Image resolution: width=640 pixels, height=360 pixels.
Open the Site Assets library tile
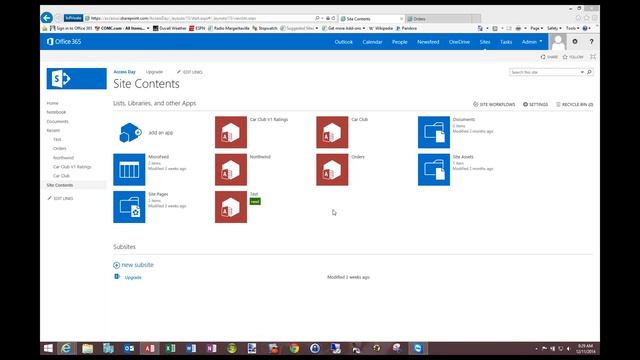[x=434, y=169]
